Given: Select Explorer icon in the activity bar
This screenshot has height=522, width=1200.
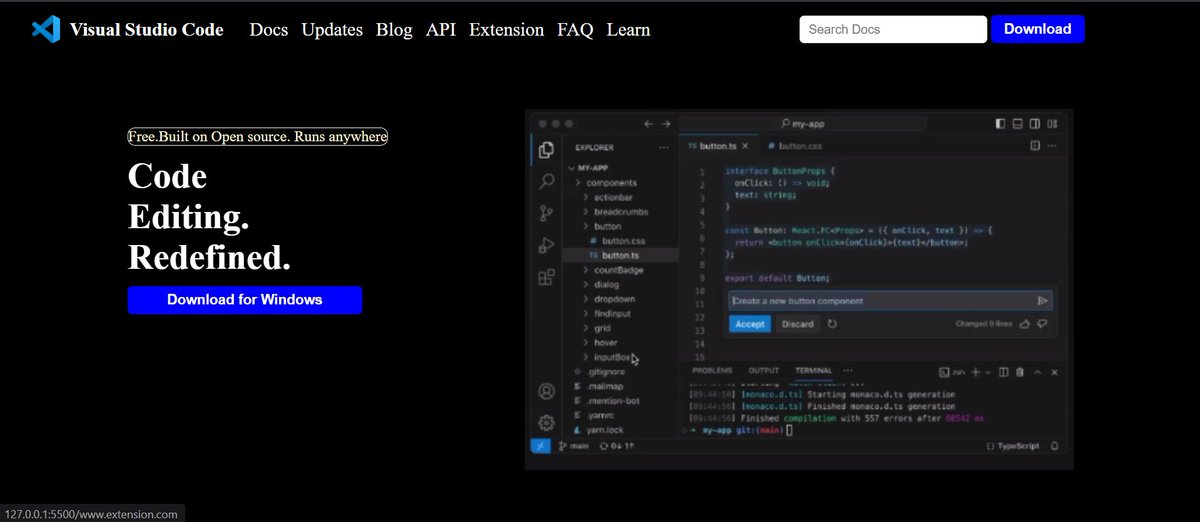Looking at the screenshot, I should click(x=547, y=151).
